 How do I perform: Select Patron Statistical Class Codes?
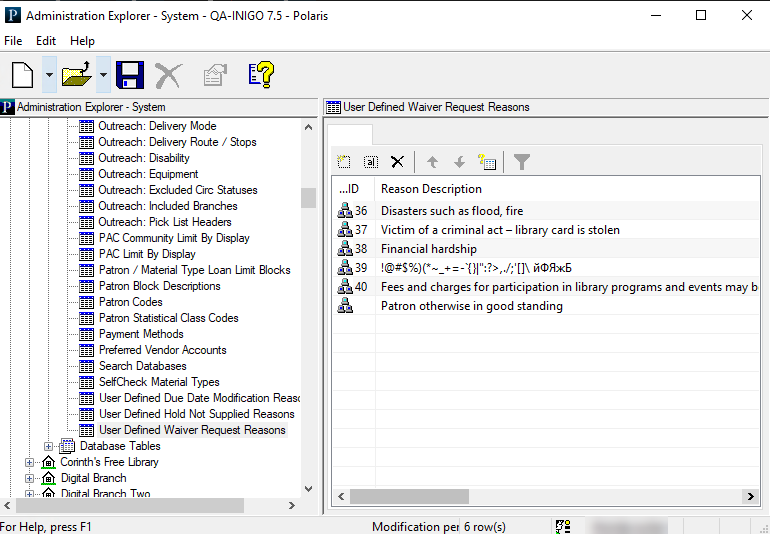click(168, 318)
